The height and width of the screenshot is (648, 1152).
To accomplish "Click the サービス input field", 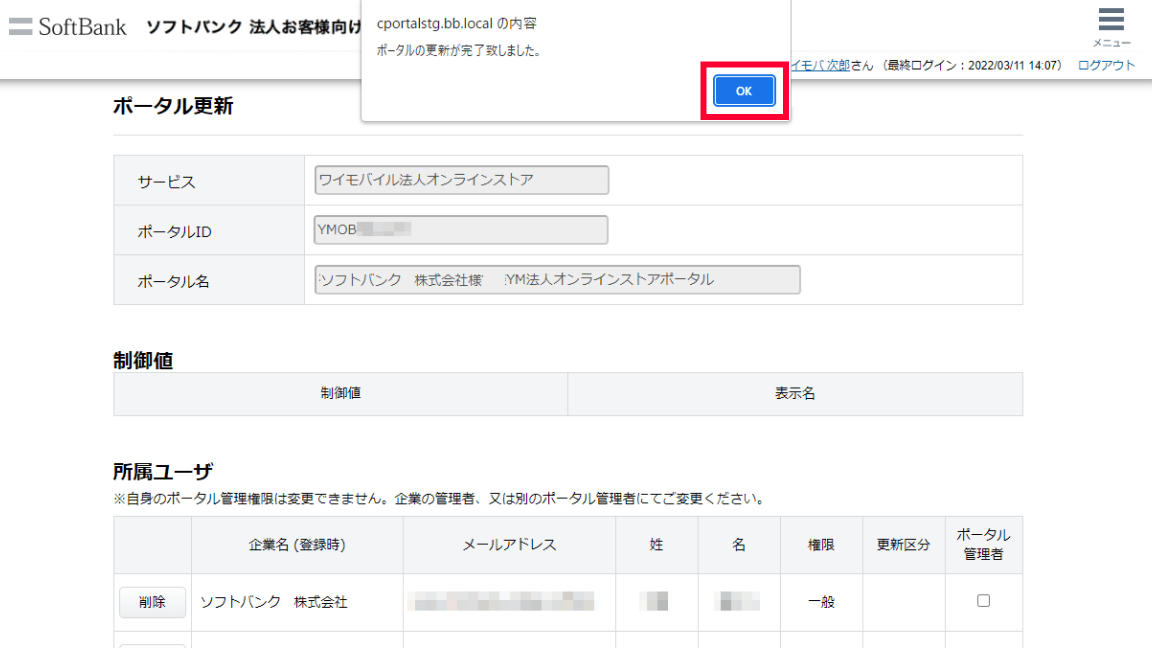I will [461, 180].
